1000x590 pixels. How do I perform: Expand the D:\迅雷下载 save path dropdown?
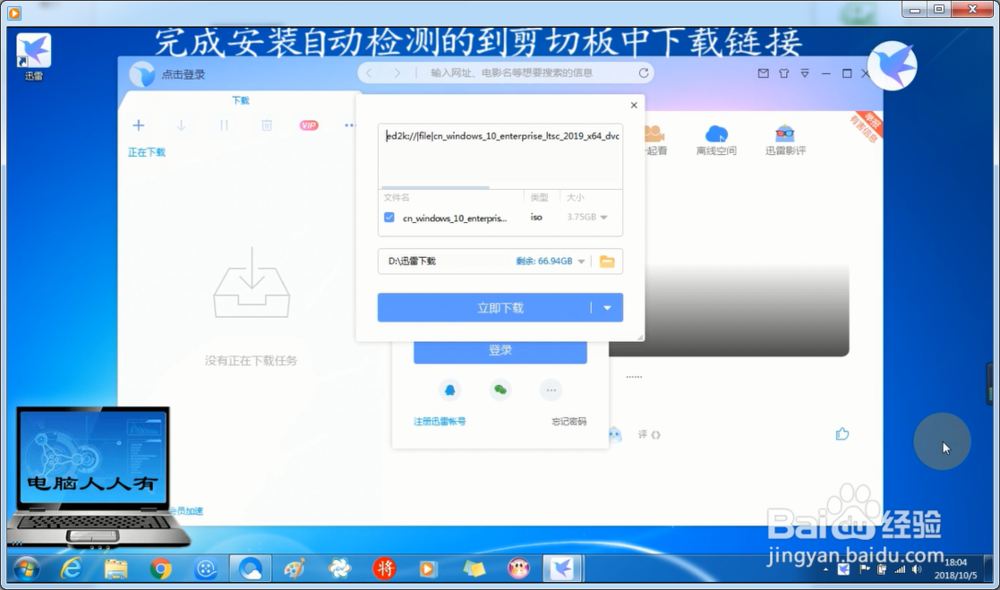pos(581,262)
